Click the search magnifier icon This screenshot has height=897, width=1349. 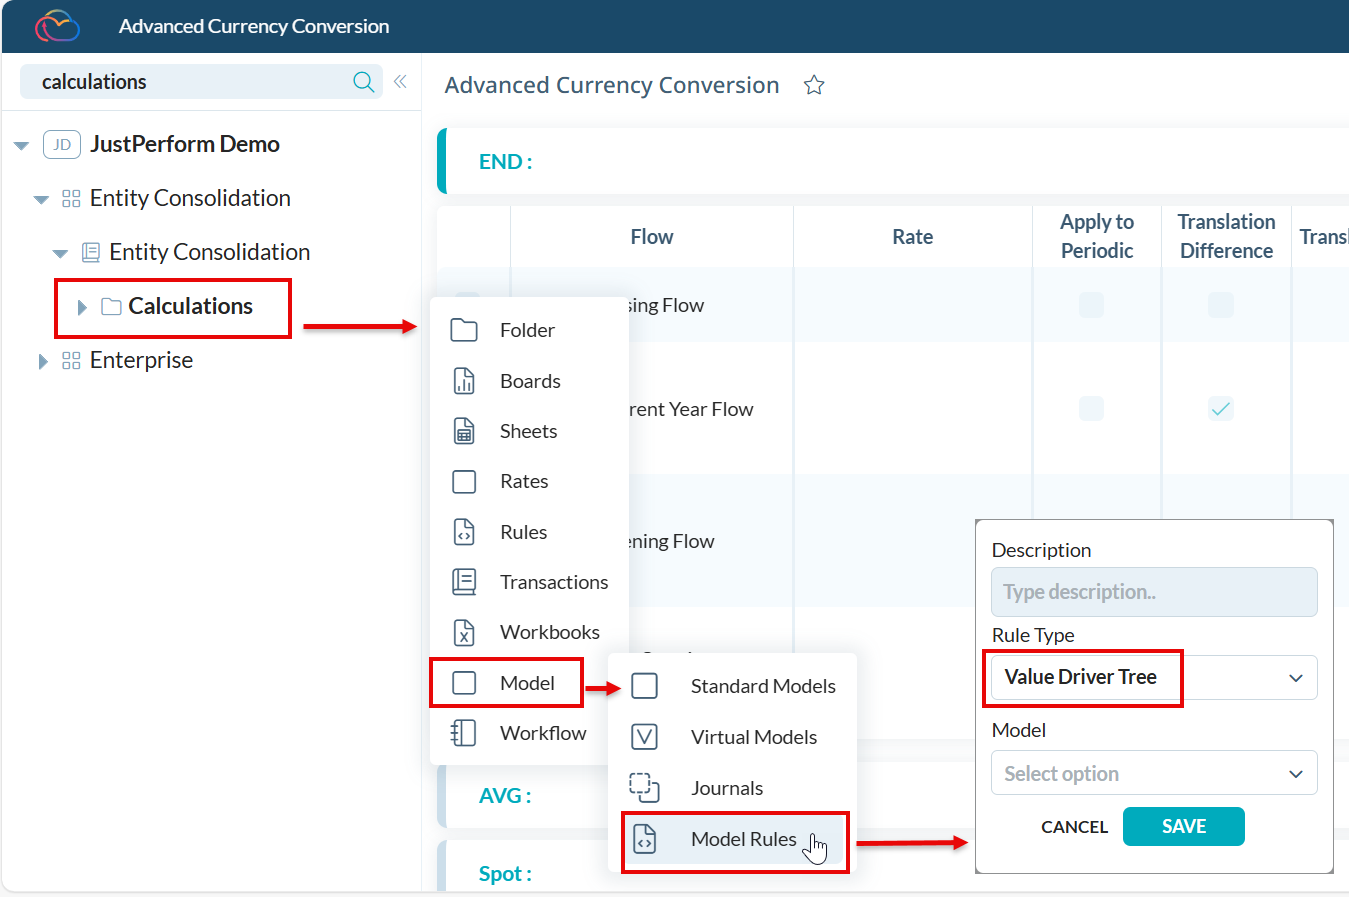[x=364, y=82]
